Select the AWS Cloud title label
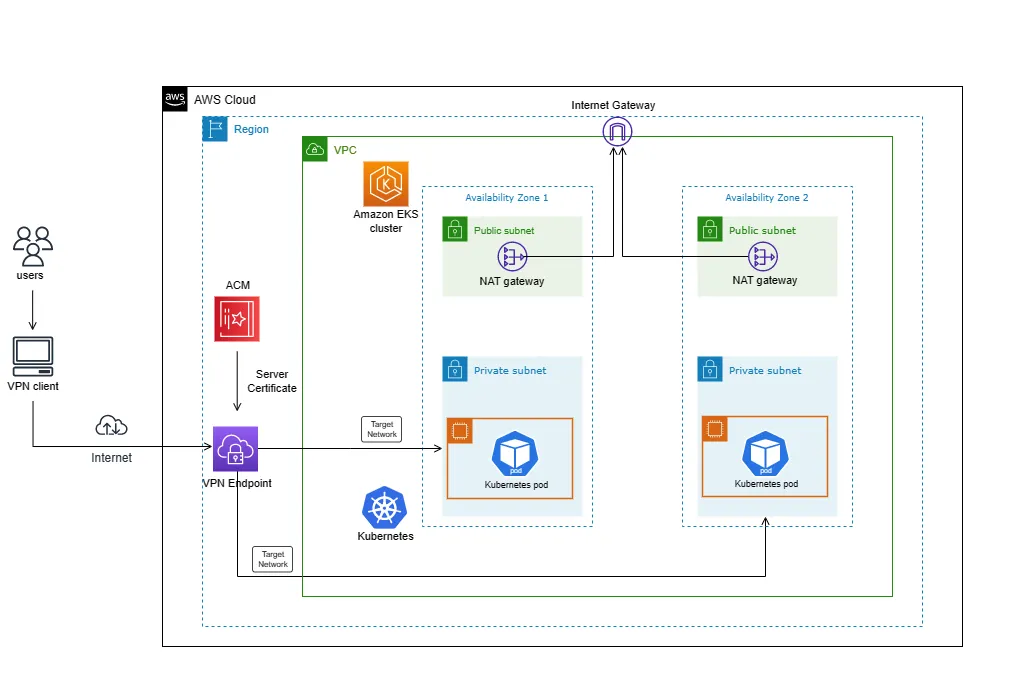This screenshot has width=1034, height=699. 226,100
